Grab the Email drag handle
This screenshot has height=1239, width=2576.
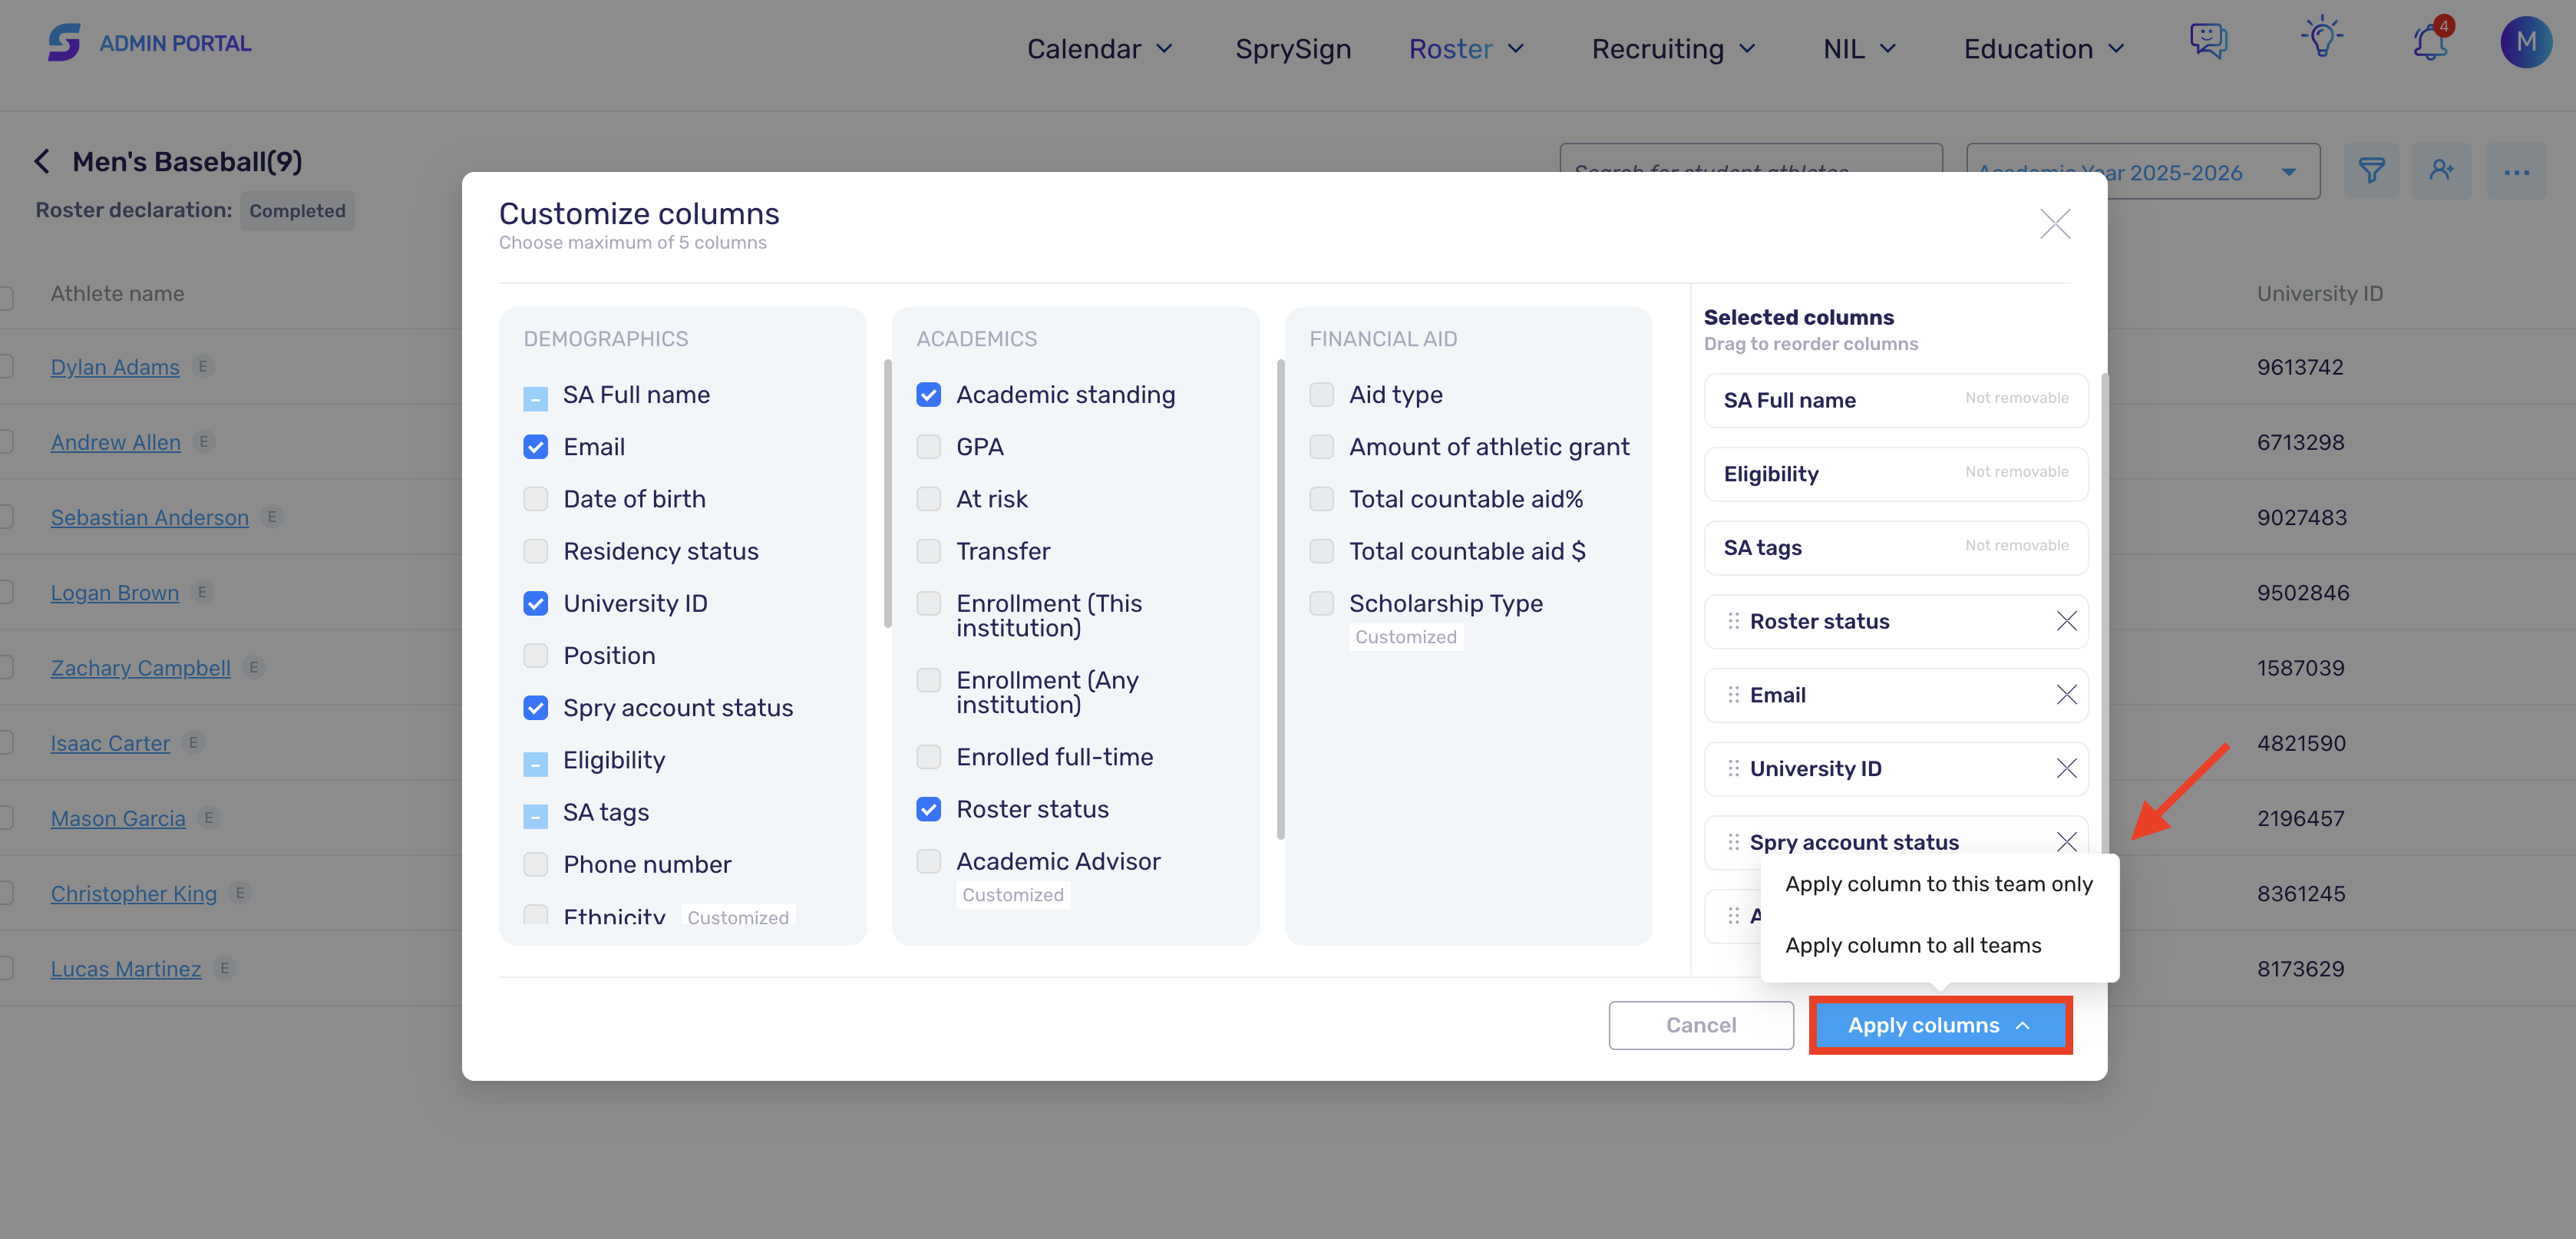coord(1733,695)
